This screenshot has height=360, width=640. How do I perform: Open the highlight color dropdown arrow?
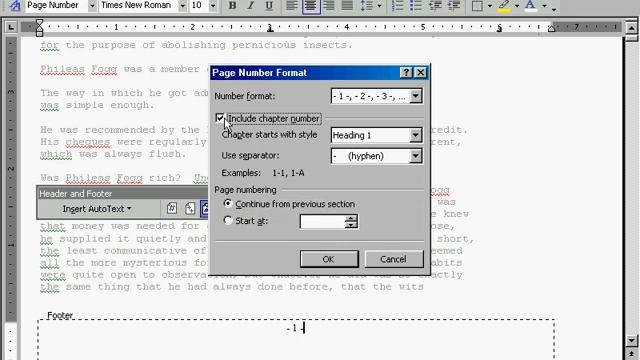[517, 6]
